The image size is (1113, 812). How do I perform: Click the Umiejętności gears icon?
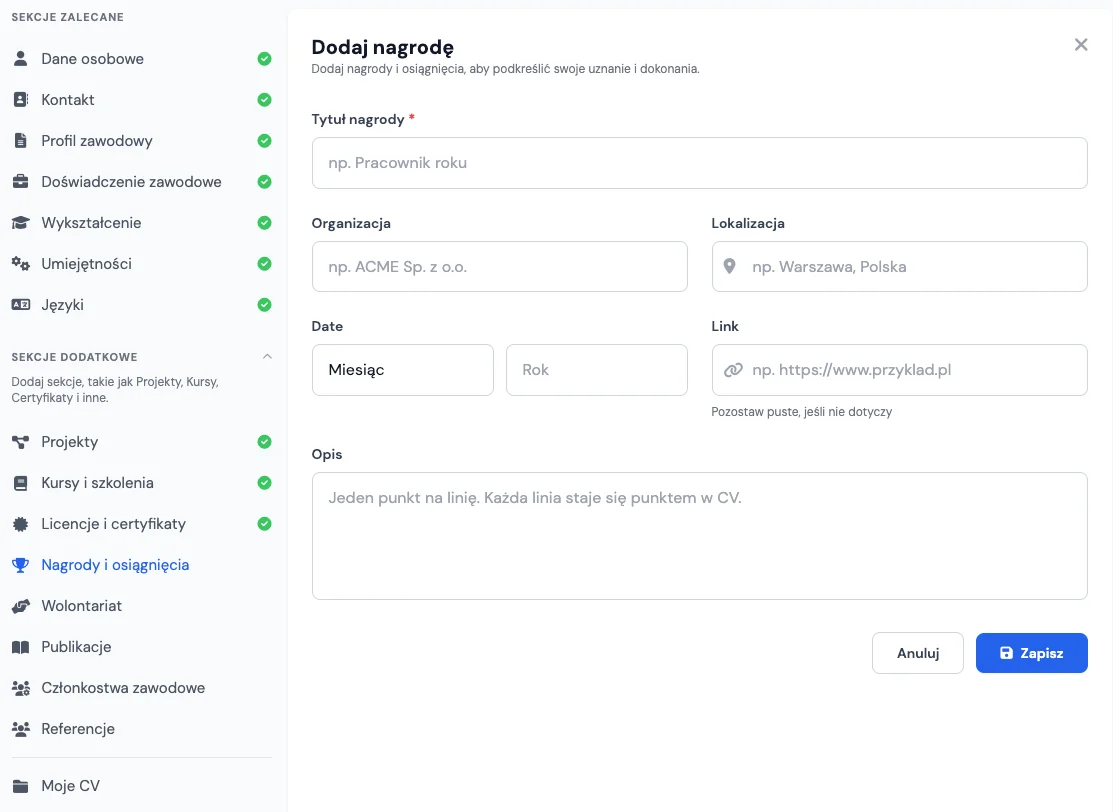tap(21, 264)
